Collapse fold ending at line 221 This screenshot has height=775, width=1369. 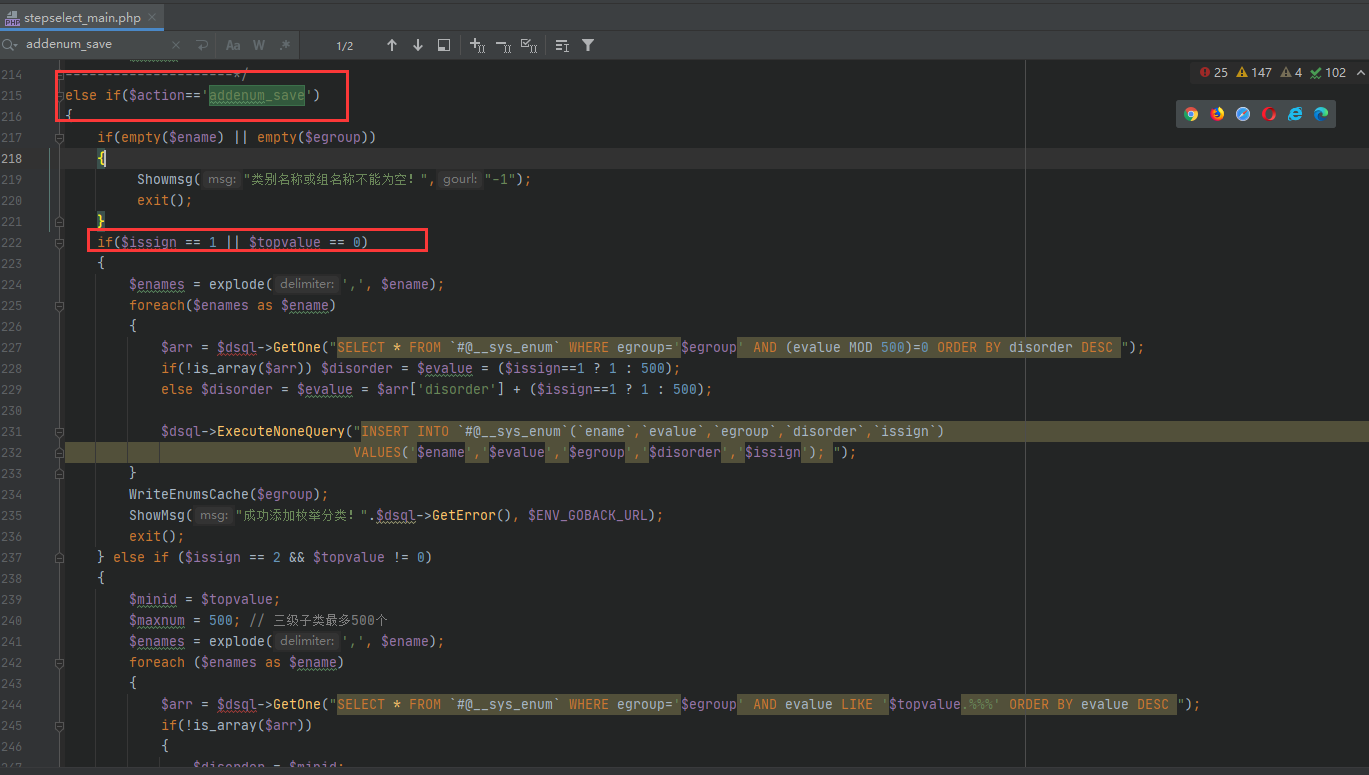(60, 221)
